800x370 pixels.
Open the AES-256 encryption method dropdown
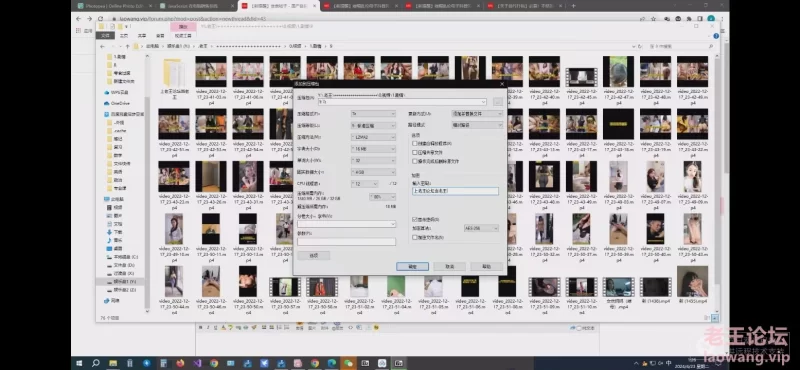click(481, 228)
